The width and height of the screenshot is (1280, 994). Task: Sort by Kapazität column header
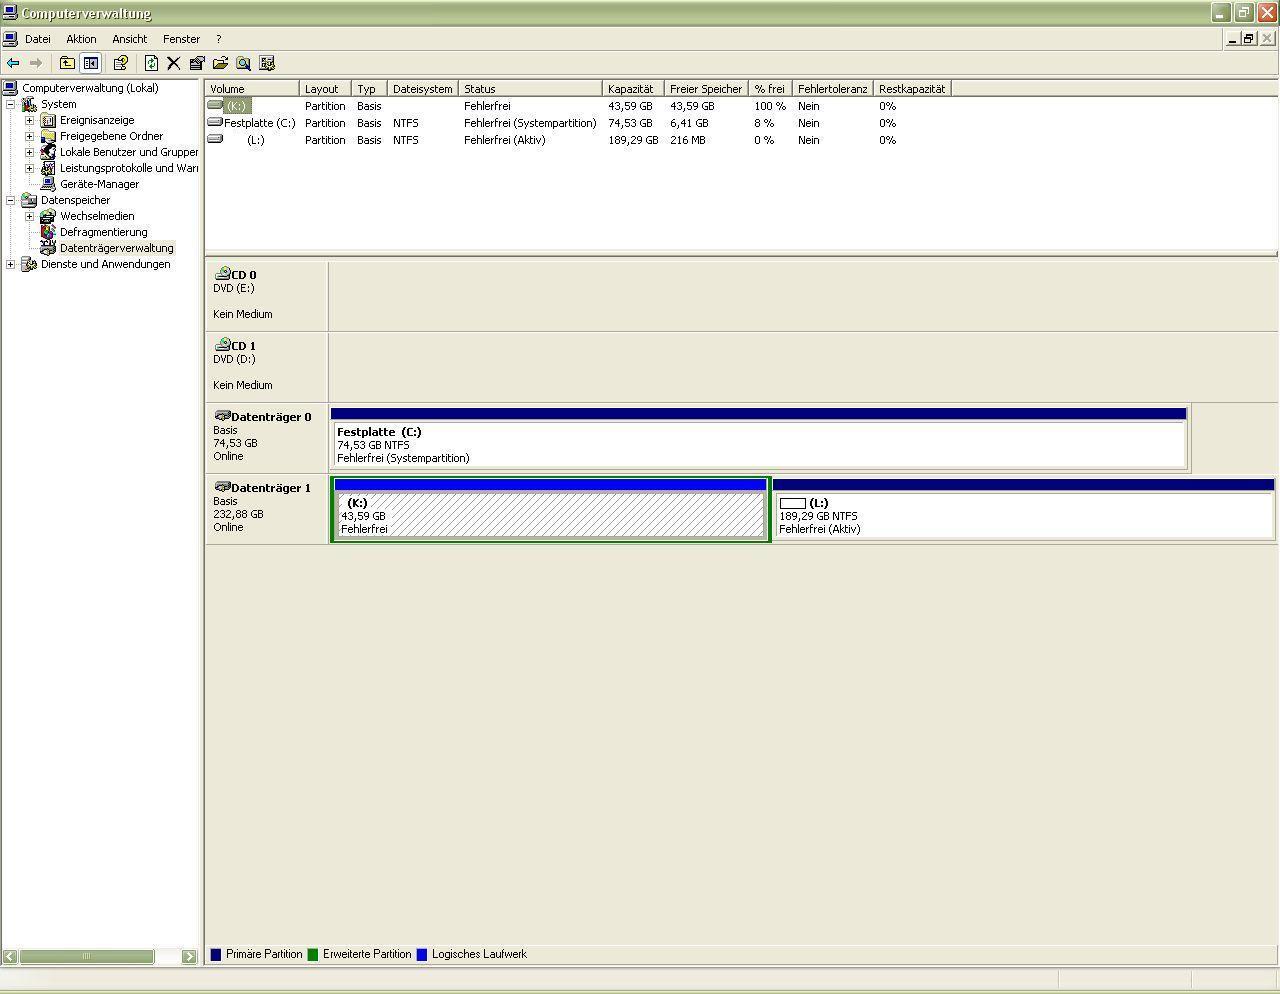pyautogui.click(x=633, y=89)
